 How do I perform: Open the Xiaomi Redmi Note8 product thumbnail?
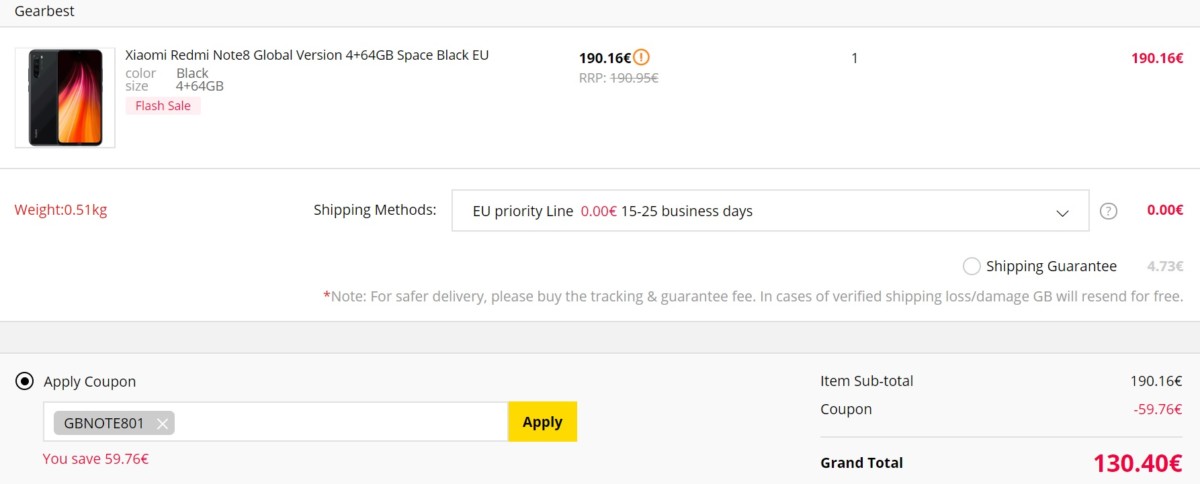click(x=65, y=97)
